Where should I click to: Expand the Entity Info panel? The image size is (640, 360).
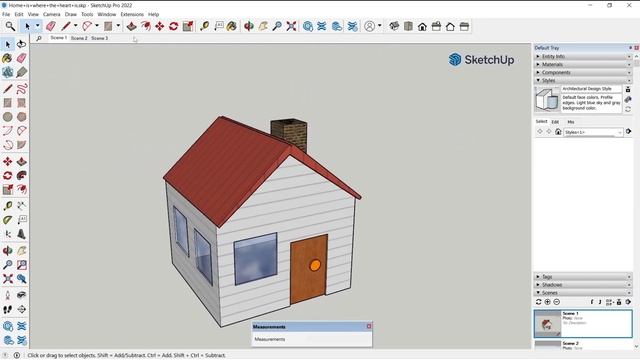pyautogui.click(x=583, y=56)
